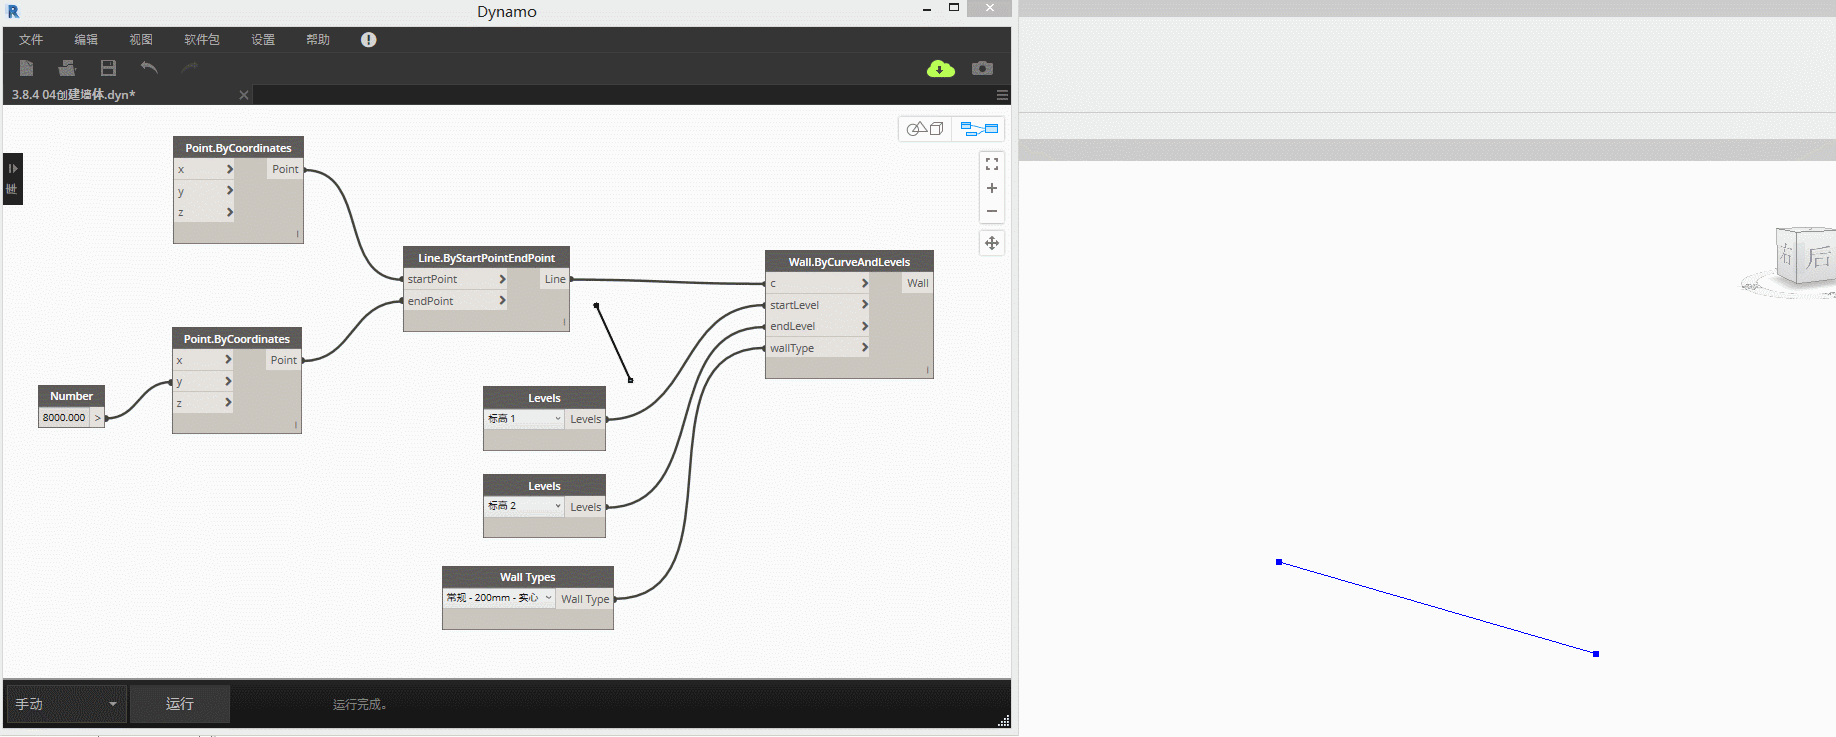
Task: Open the 手动 run mode dropdown
Action: 67,704
